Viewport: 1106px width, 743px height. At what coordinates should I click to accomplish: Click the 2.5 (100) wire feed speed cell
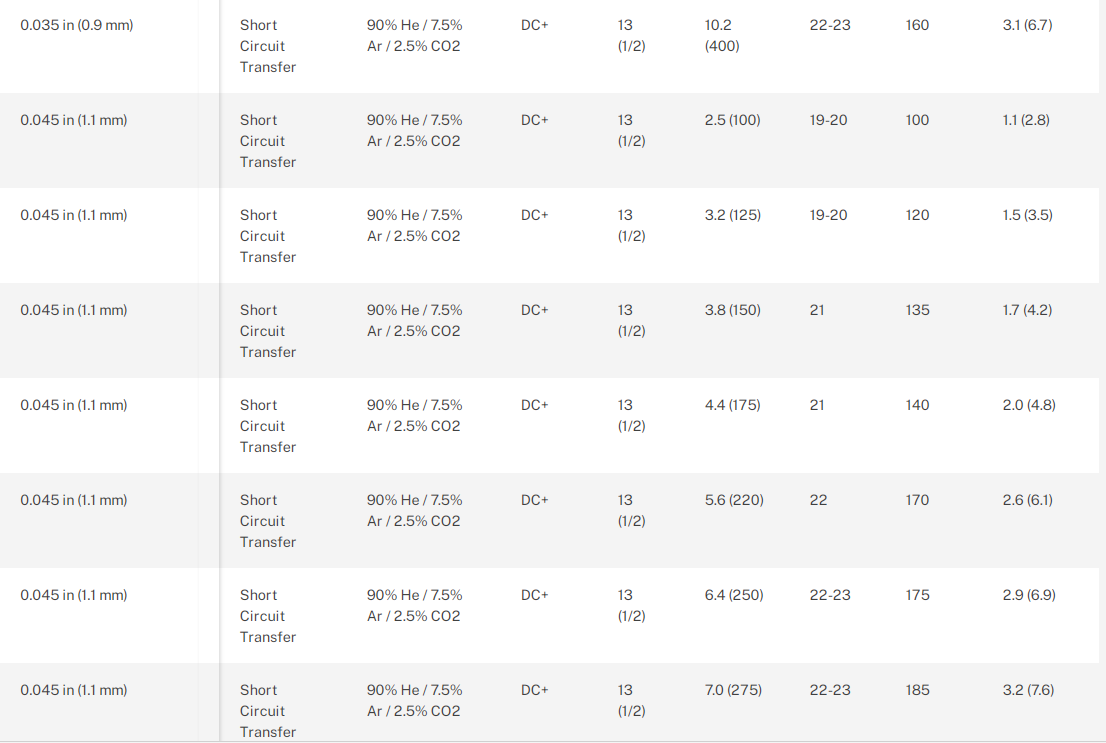(732, 120)
